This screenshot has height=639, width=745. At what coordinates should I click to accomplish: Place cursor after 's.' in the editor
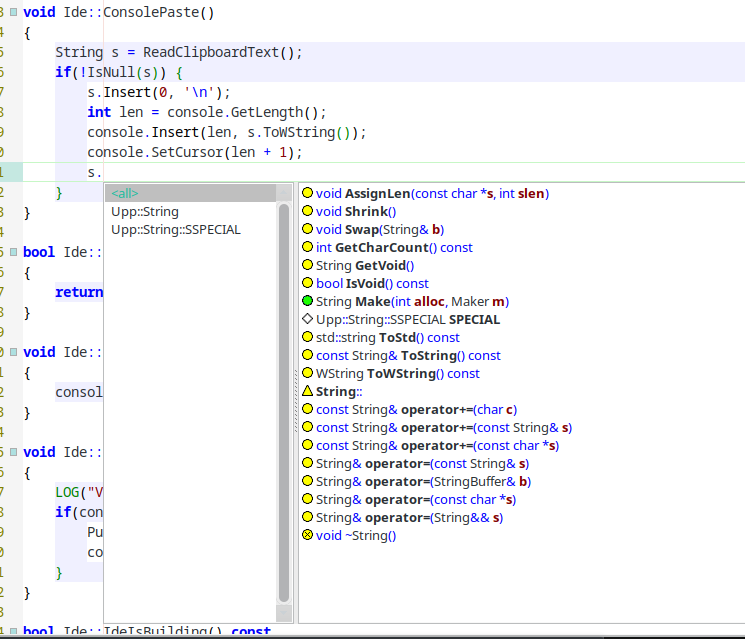tap(104, 172)
